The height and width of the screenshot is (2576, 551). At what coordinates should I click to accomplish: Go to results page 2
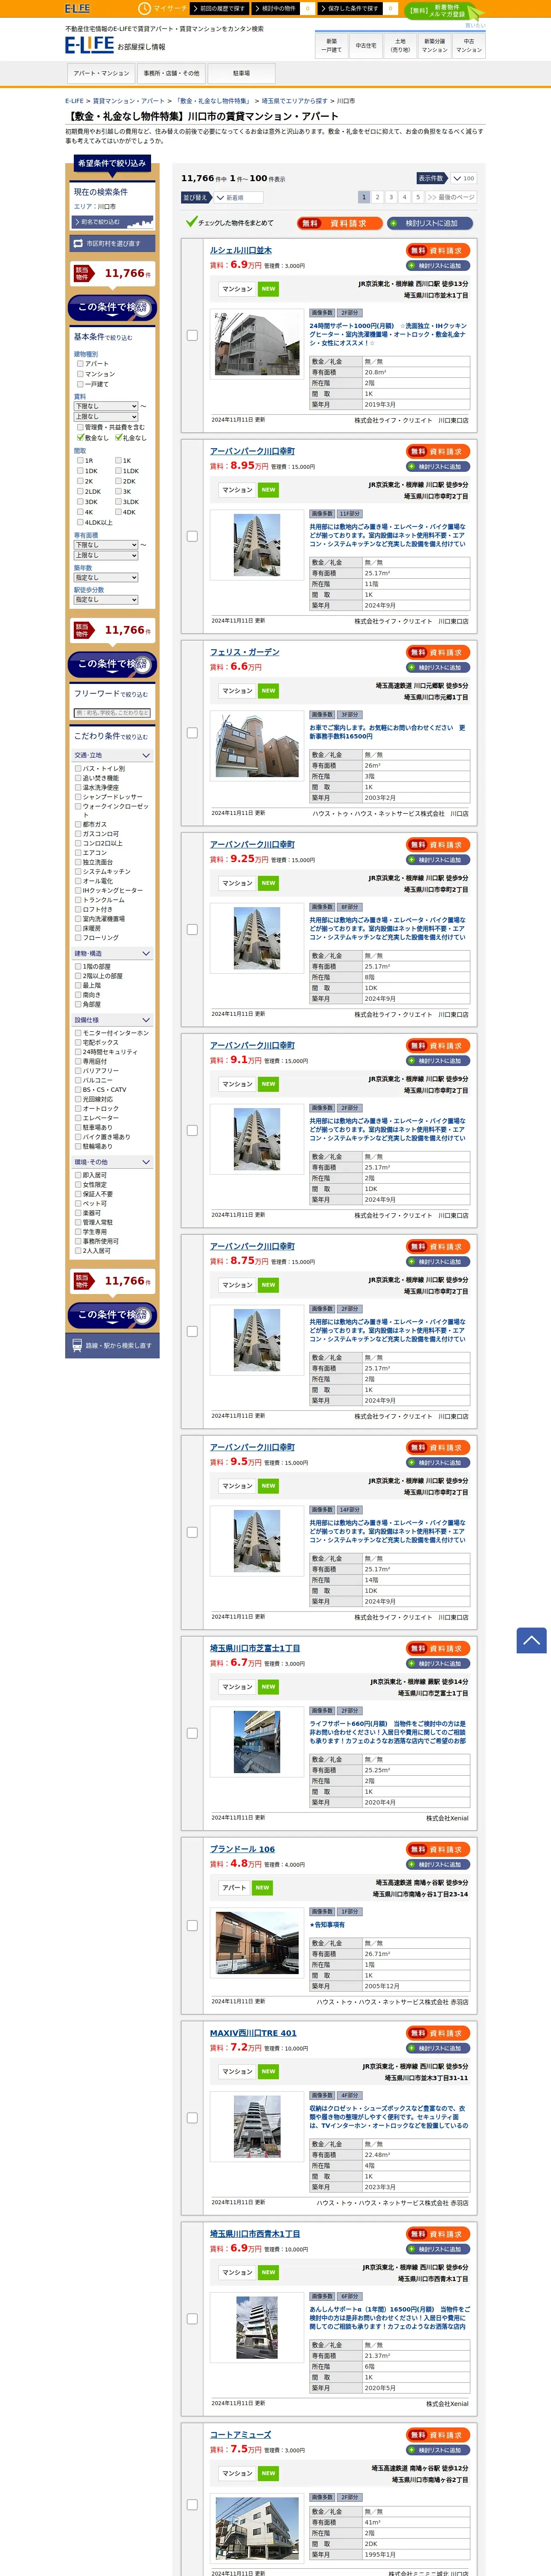(x=377, y=197)
